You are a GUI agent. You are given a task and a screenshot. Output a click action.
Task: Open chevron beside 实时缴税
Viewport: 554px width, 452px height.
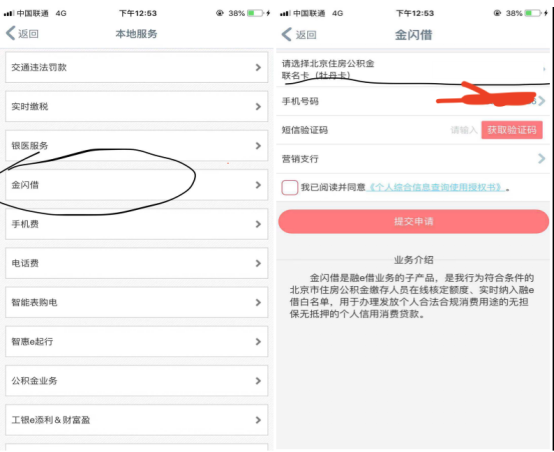pyautogui.click(x=258, y=106)
